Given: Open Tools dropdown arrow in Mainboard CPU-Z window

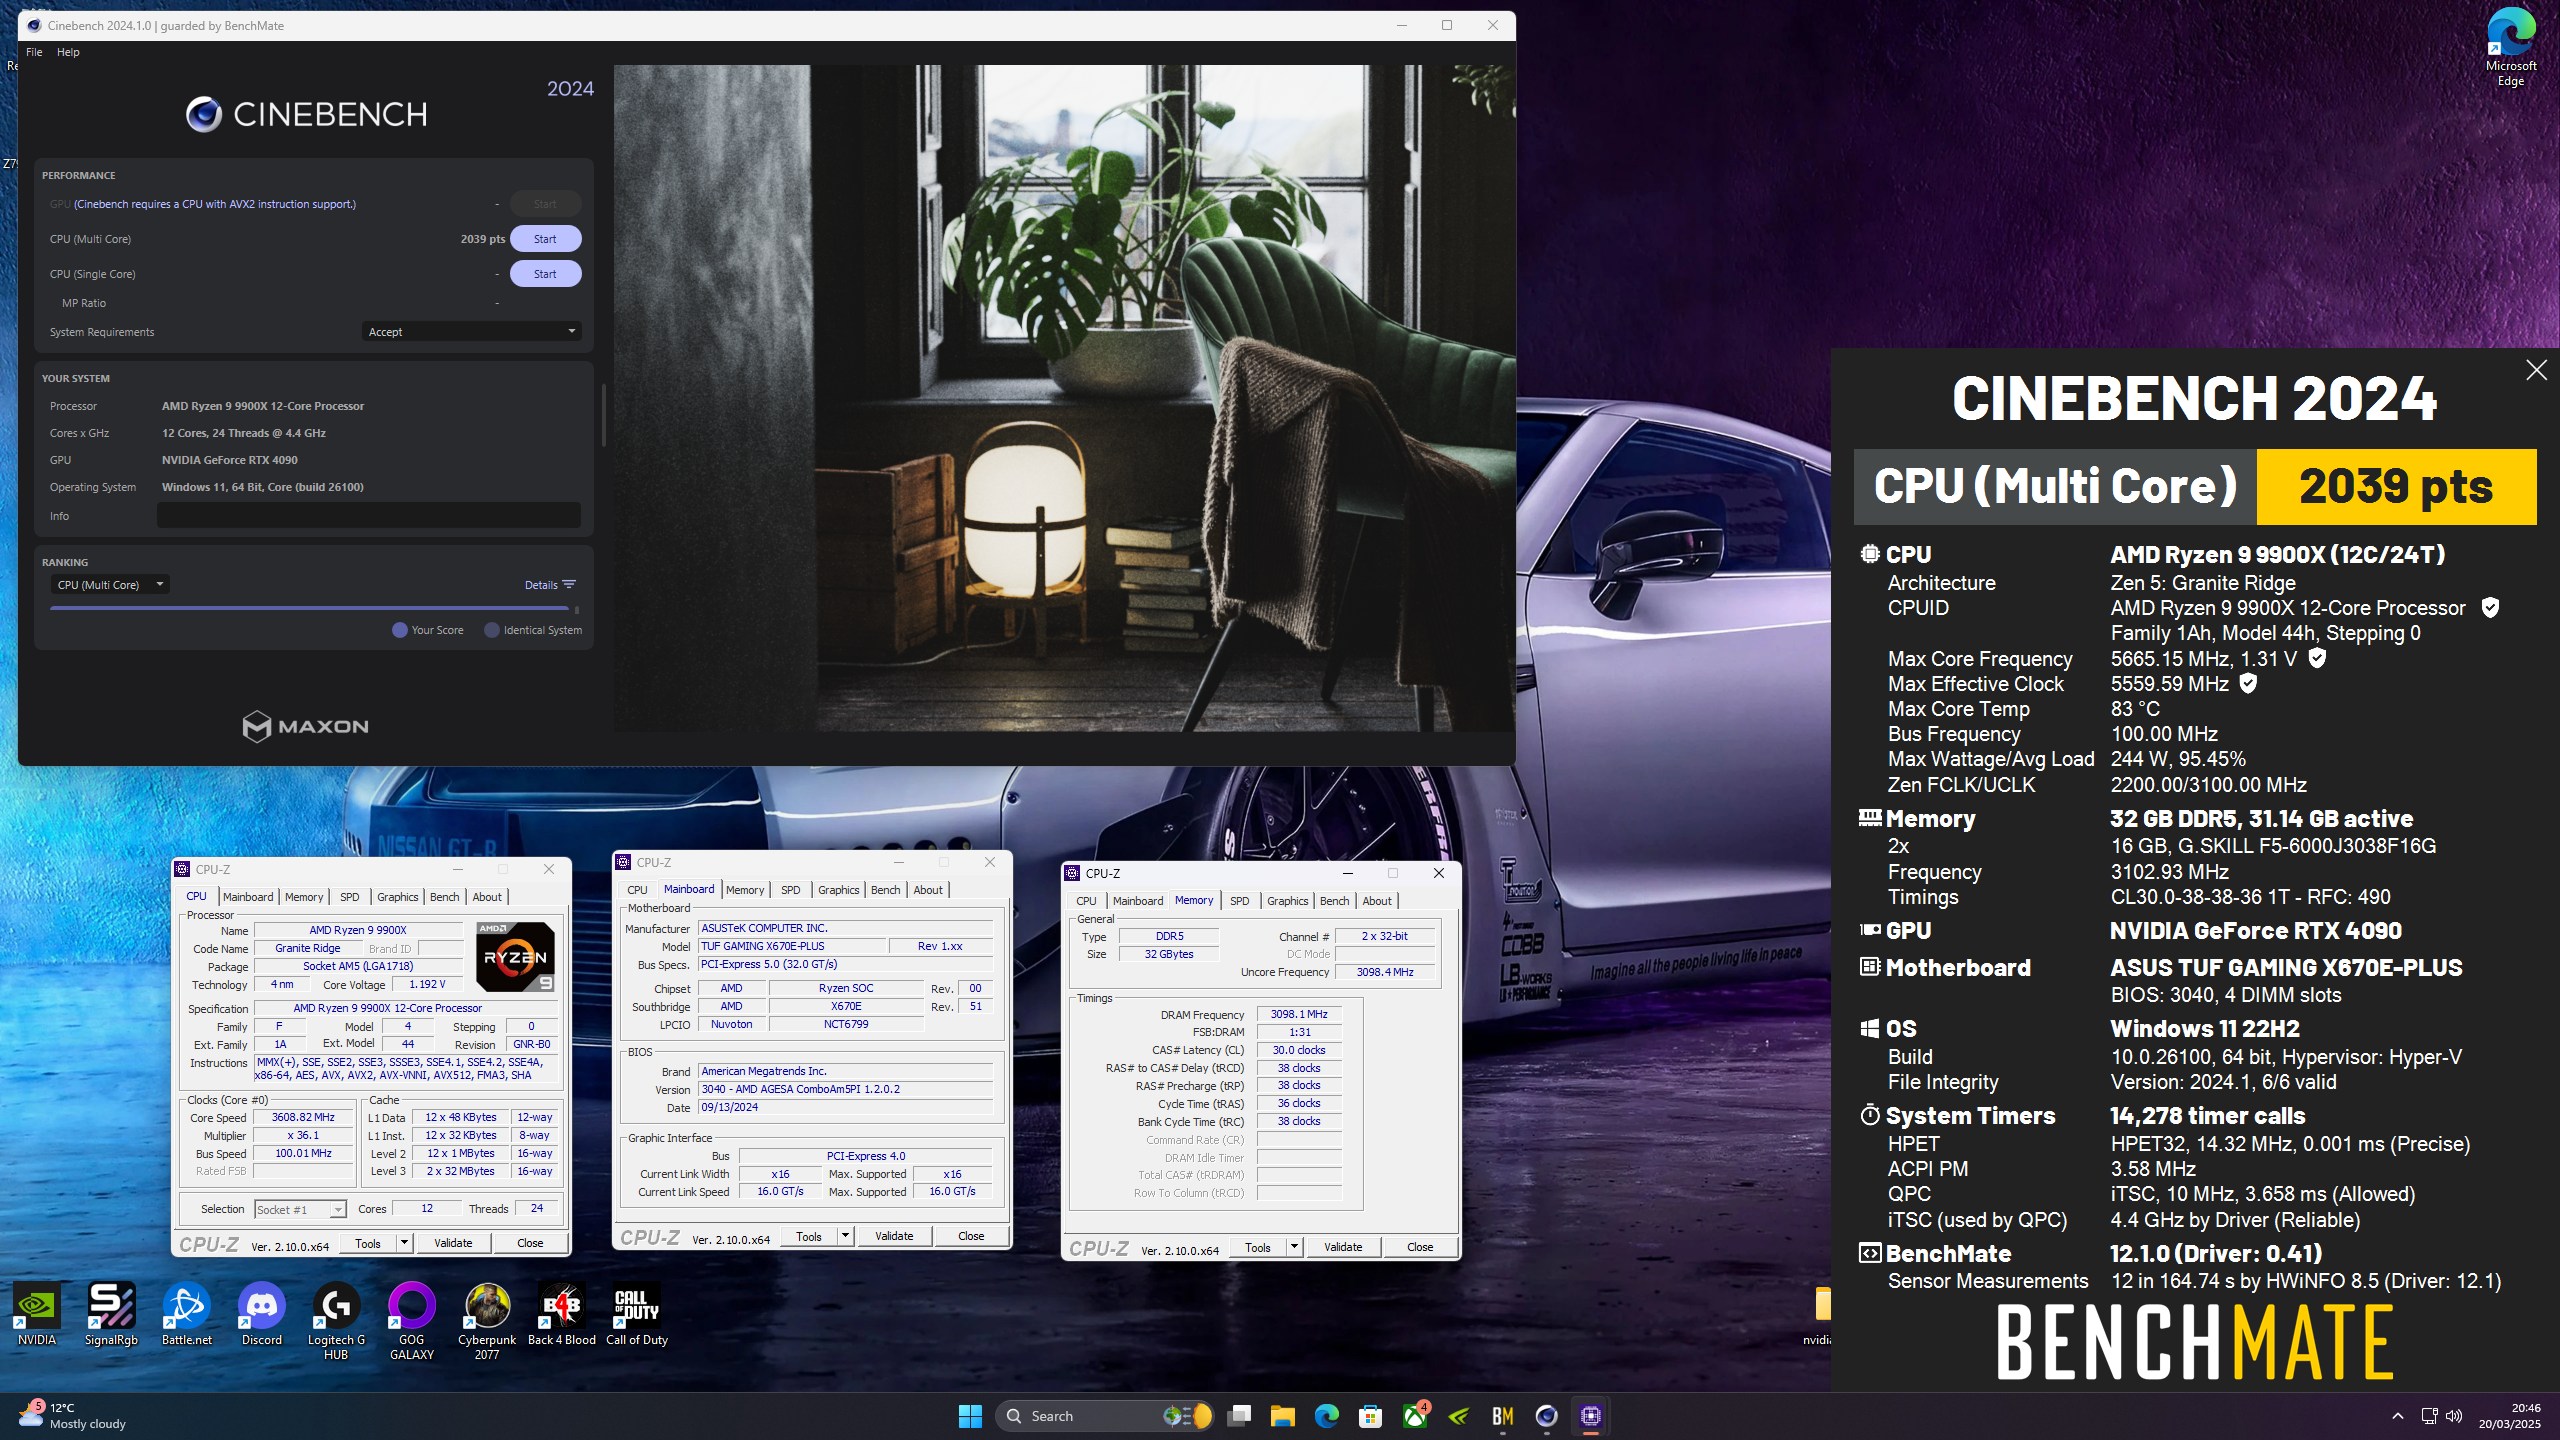Looking at the screenshot, I should point(845,1236).
